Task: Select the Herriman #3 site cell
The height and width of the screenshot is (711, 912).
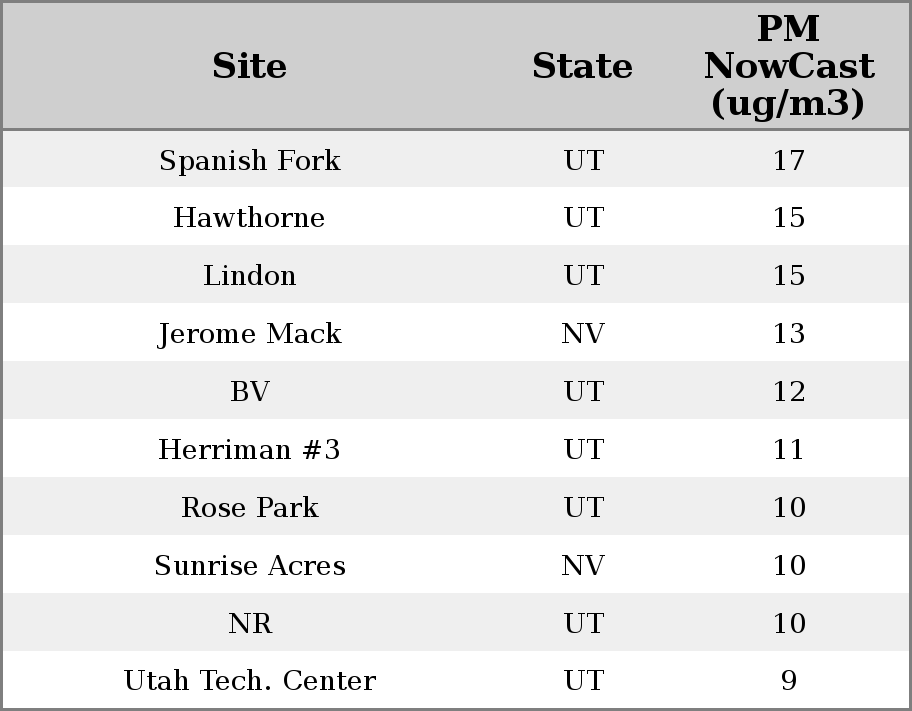Action: coord(249,450)
